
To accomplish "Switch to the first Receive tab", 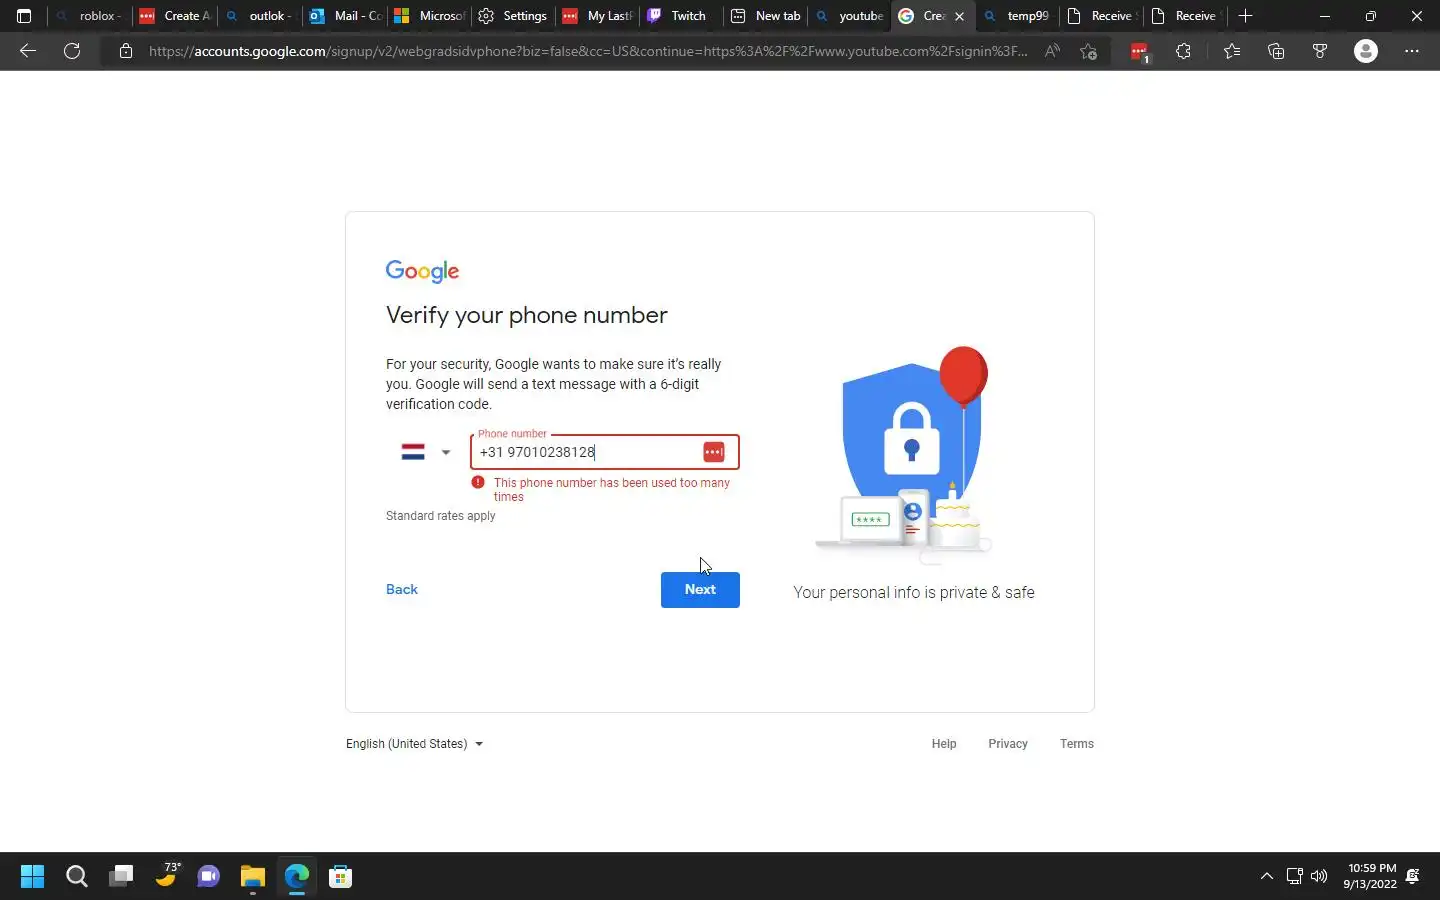I will 1102,16.
